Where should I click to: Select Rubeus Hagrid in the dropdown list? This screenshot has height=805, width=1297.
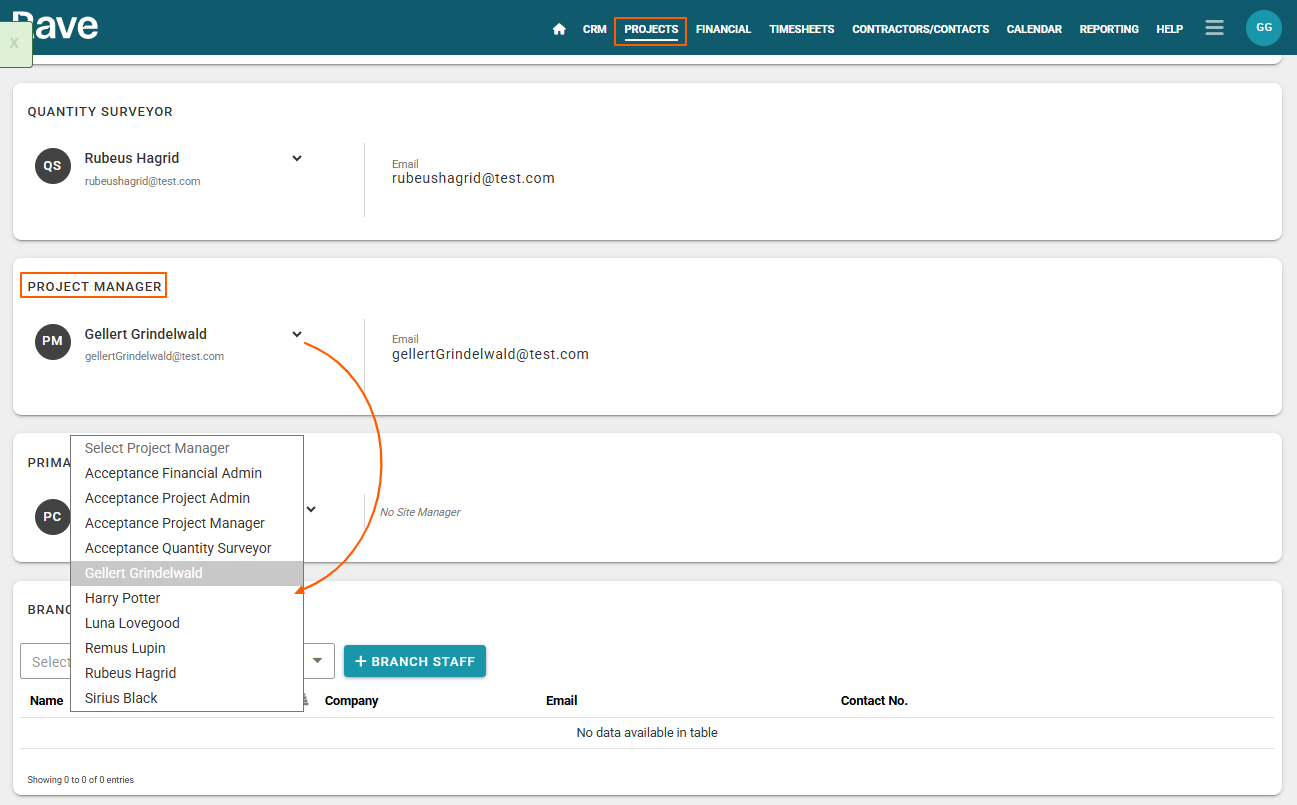(x=187, y=673)
